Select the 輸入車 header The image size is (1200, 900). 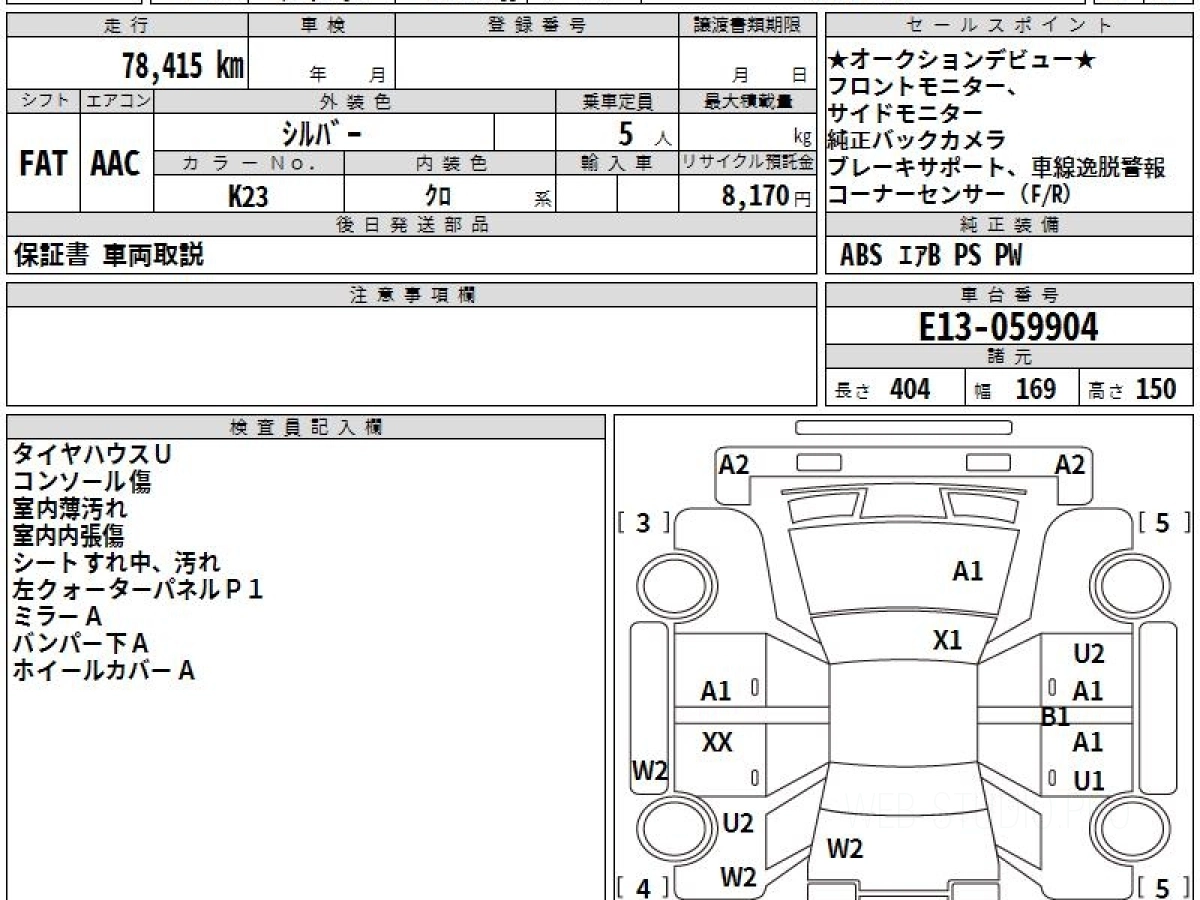click(617, 163)
